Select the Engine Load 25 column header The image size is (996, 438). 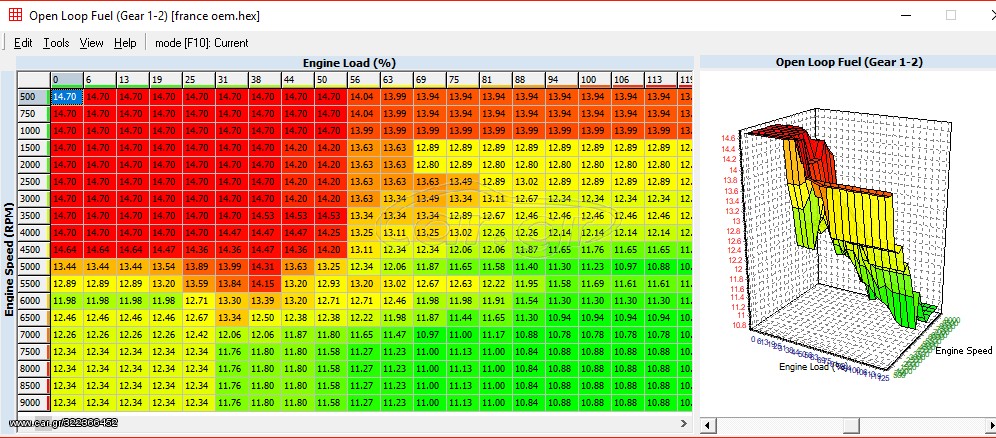[199, 79]
